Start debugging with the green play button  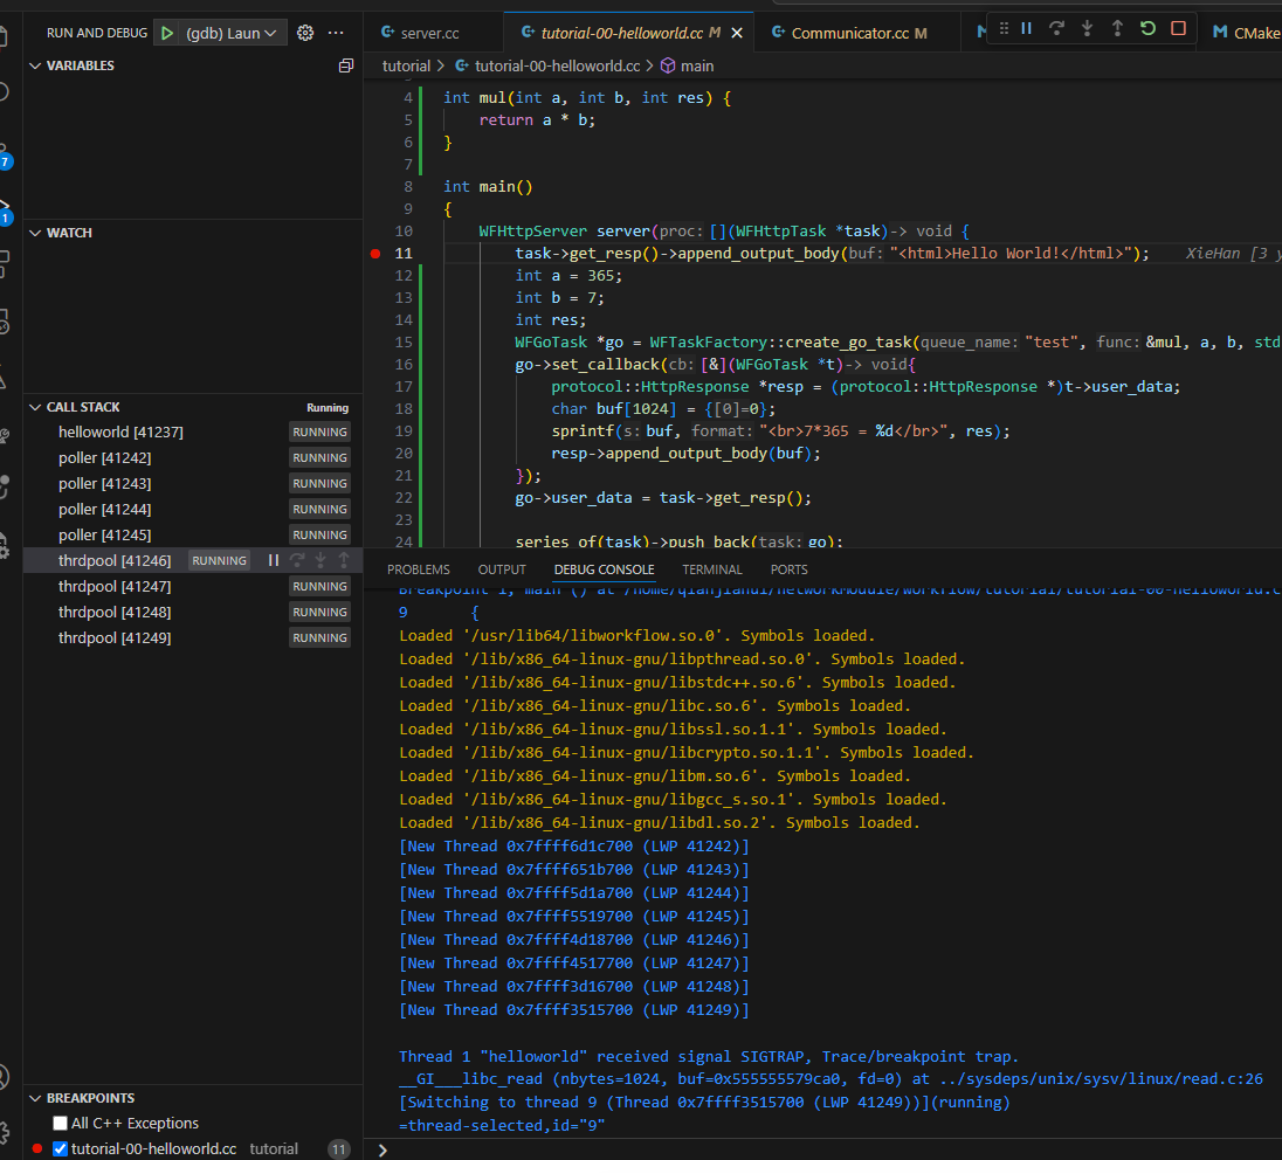point(167,33)
